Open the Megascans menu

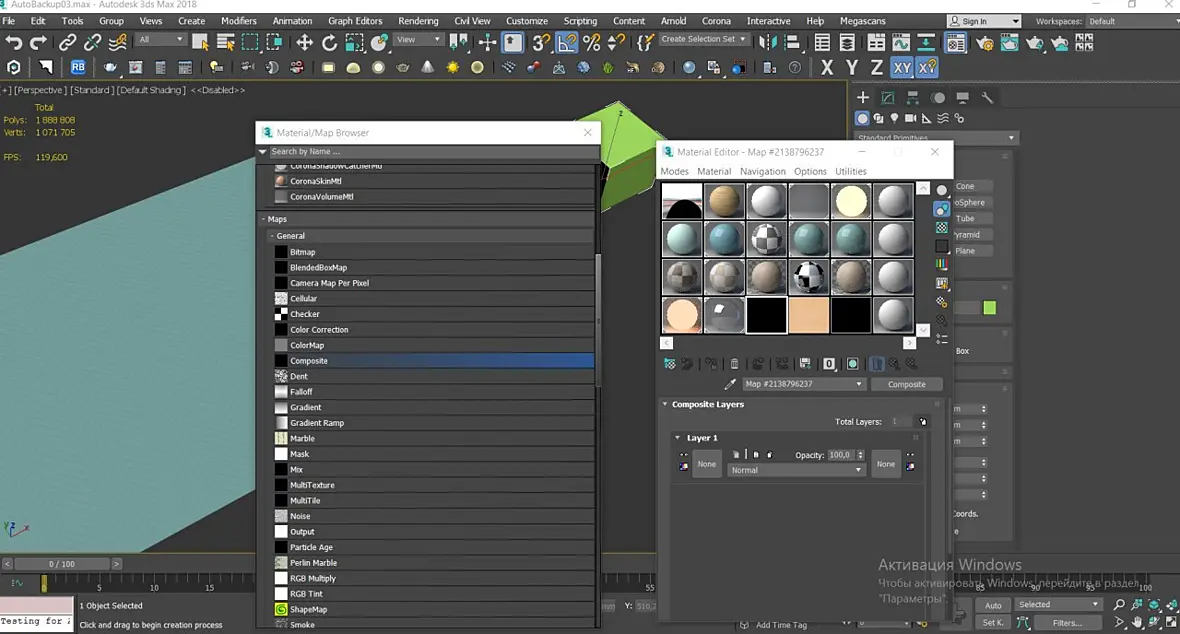click(862, 21)
